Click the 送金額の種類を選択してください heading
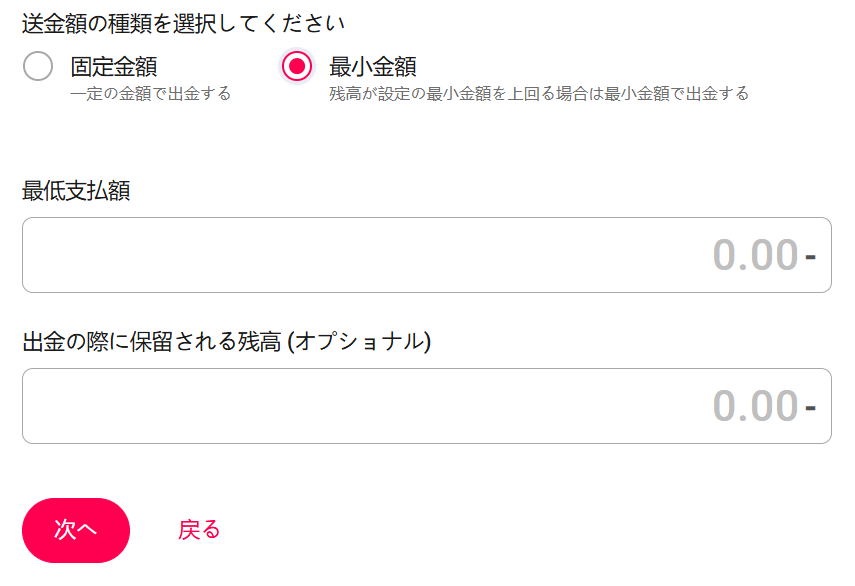The width and height of the screenshot is (855, 586). [x=183, y=24]
